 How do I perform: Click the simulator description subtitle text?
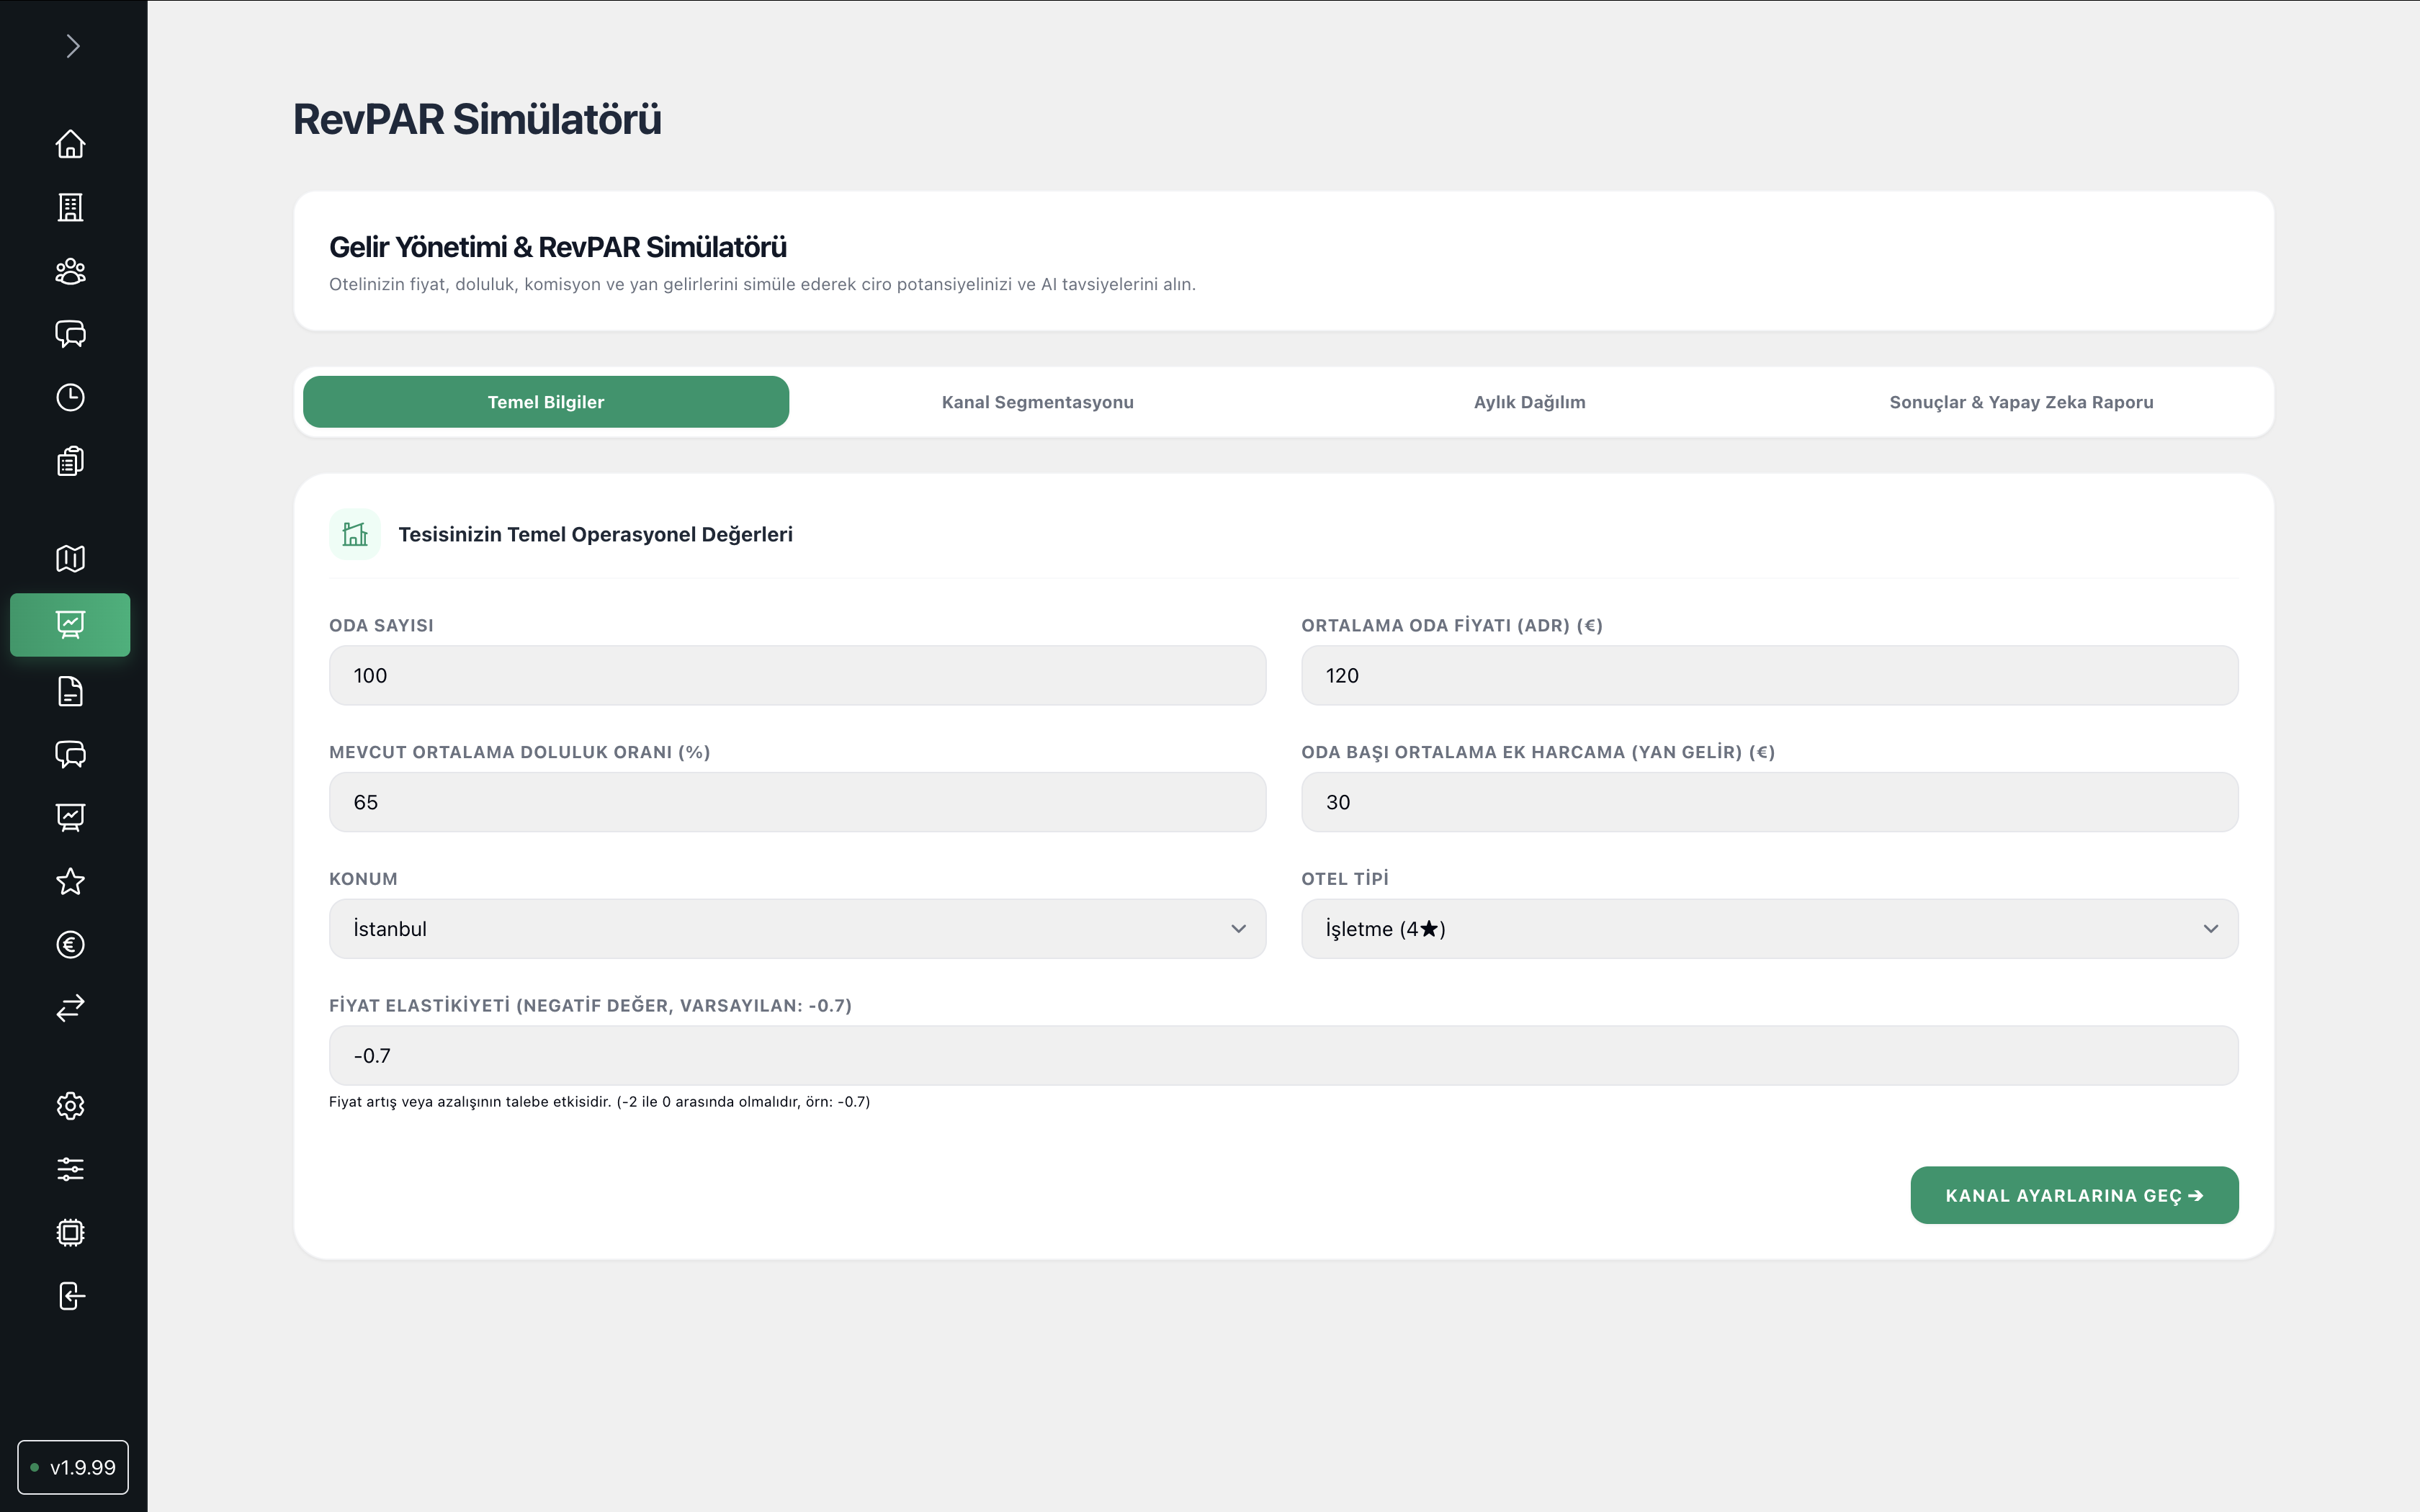click(x=762, y=284)
